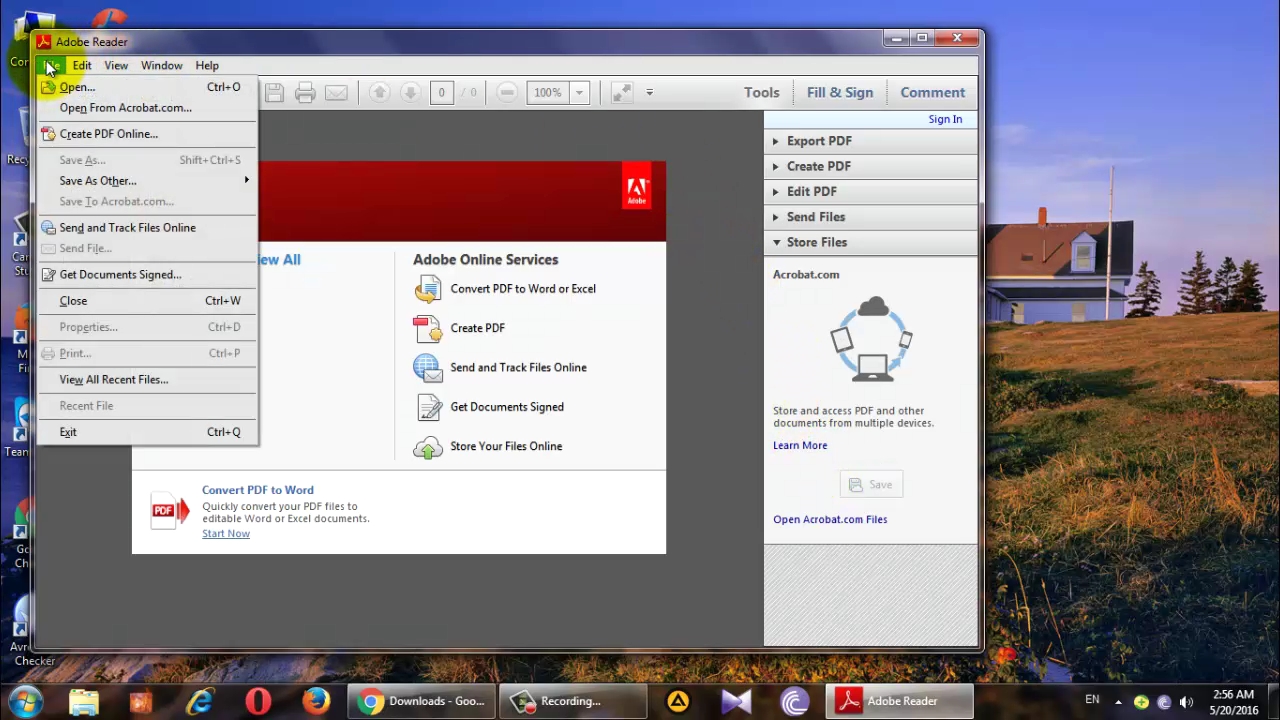
Task: Show hidden system tray icons
Action: coord(1118,701)
